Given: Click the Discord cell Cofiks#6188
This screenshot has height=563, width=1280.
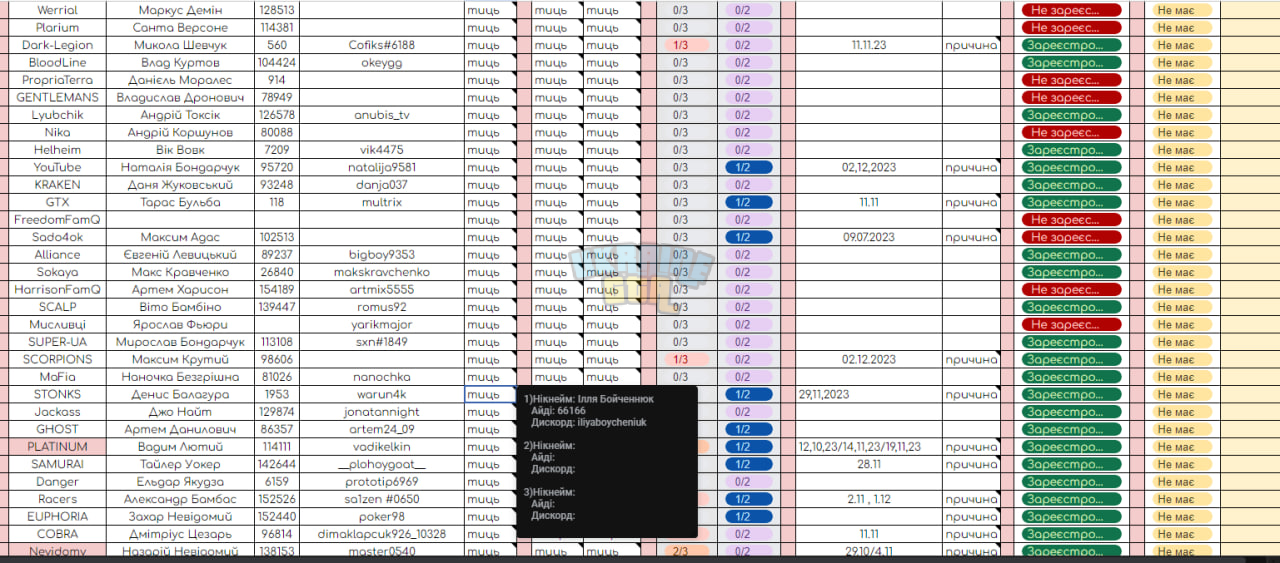Looking at the screenshot, I should [382, 45].
